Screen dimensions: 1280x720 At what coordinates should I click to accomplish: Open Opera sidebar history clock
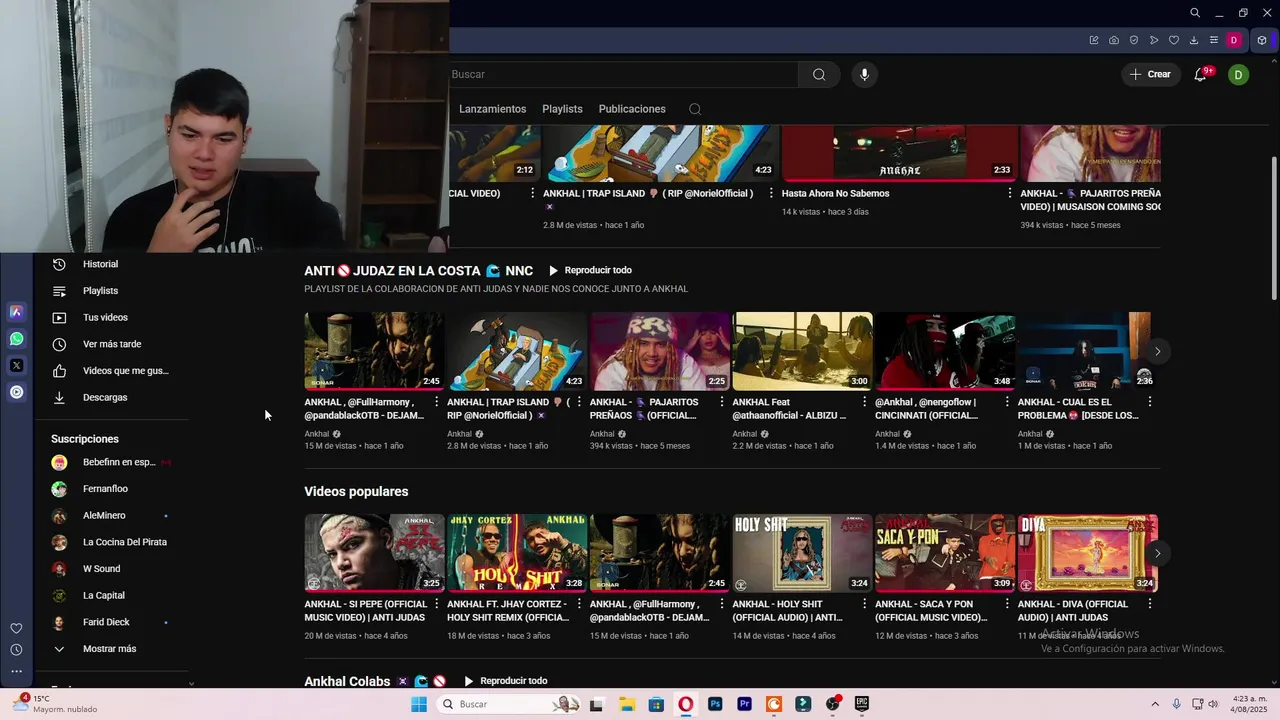click(16, 650)
